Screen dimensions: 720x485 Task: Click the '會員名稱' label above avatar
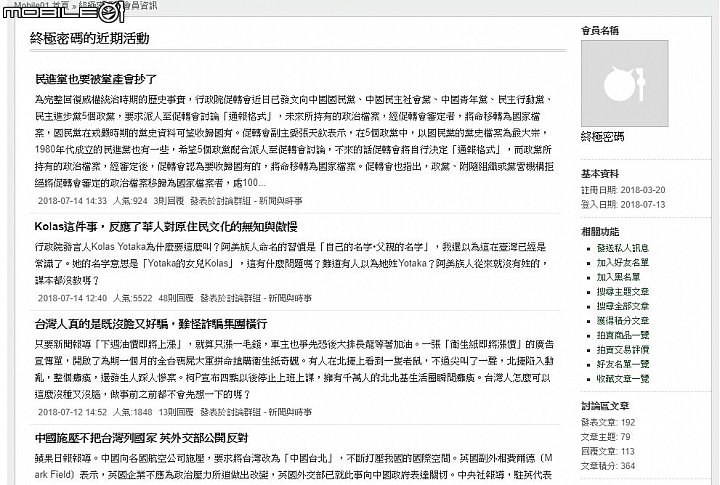click(600, 30)
